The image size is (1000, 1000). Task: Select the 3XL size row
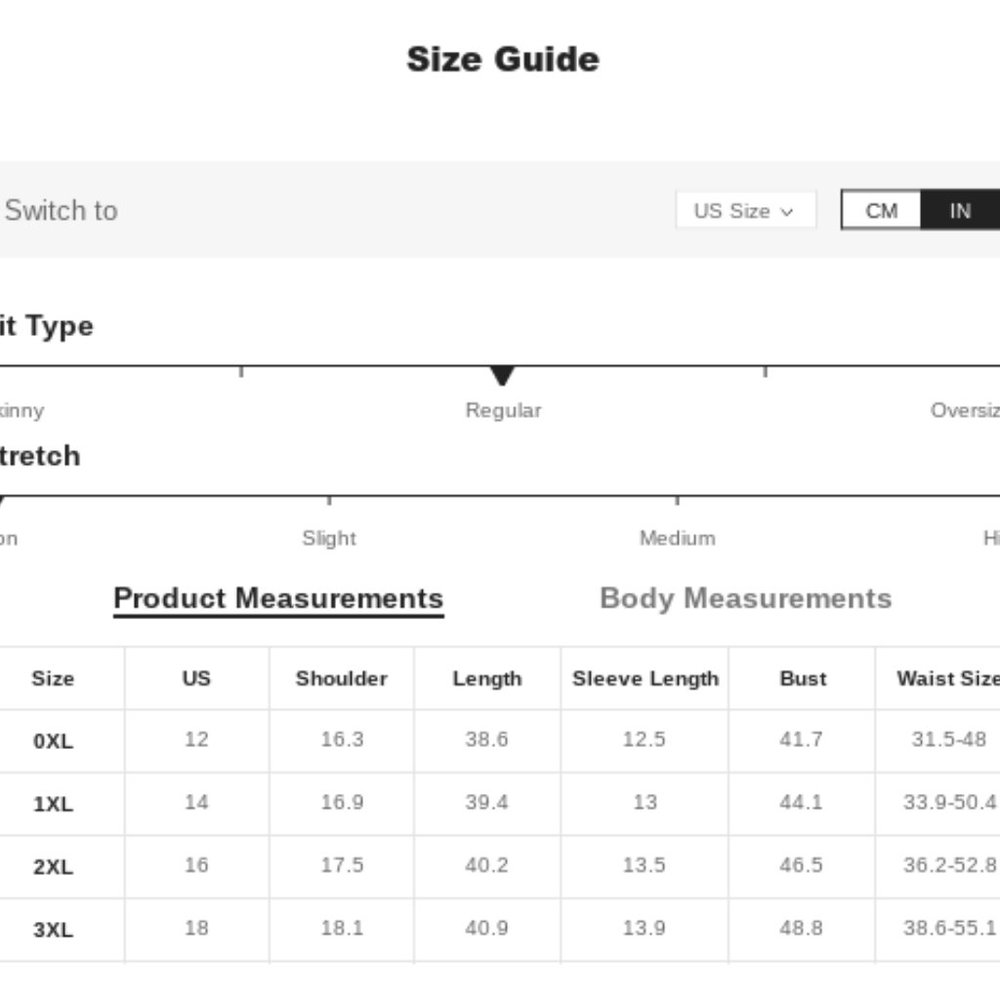click(53, 929)
